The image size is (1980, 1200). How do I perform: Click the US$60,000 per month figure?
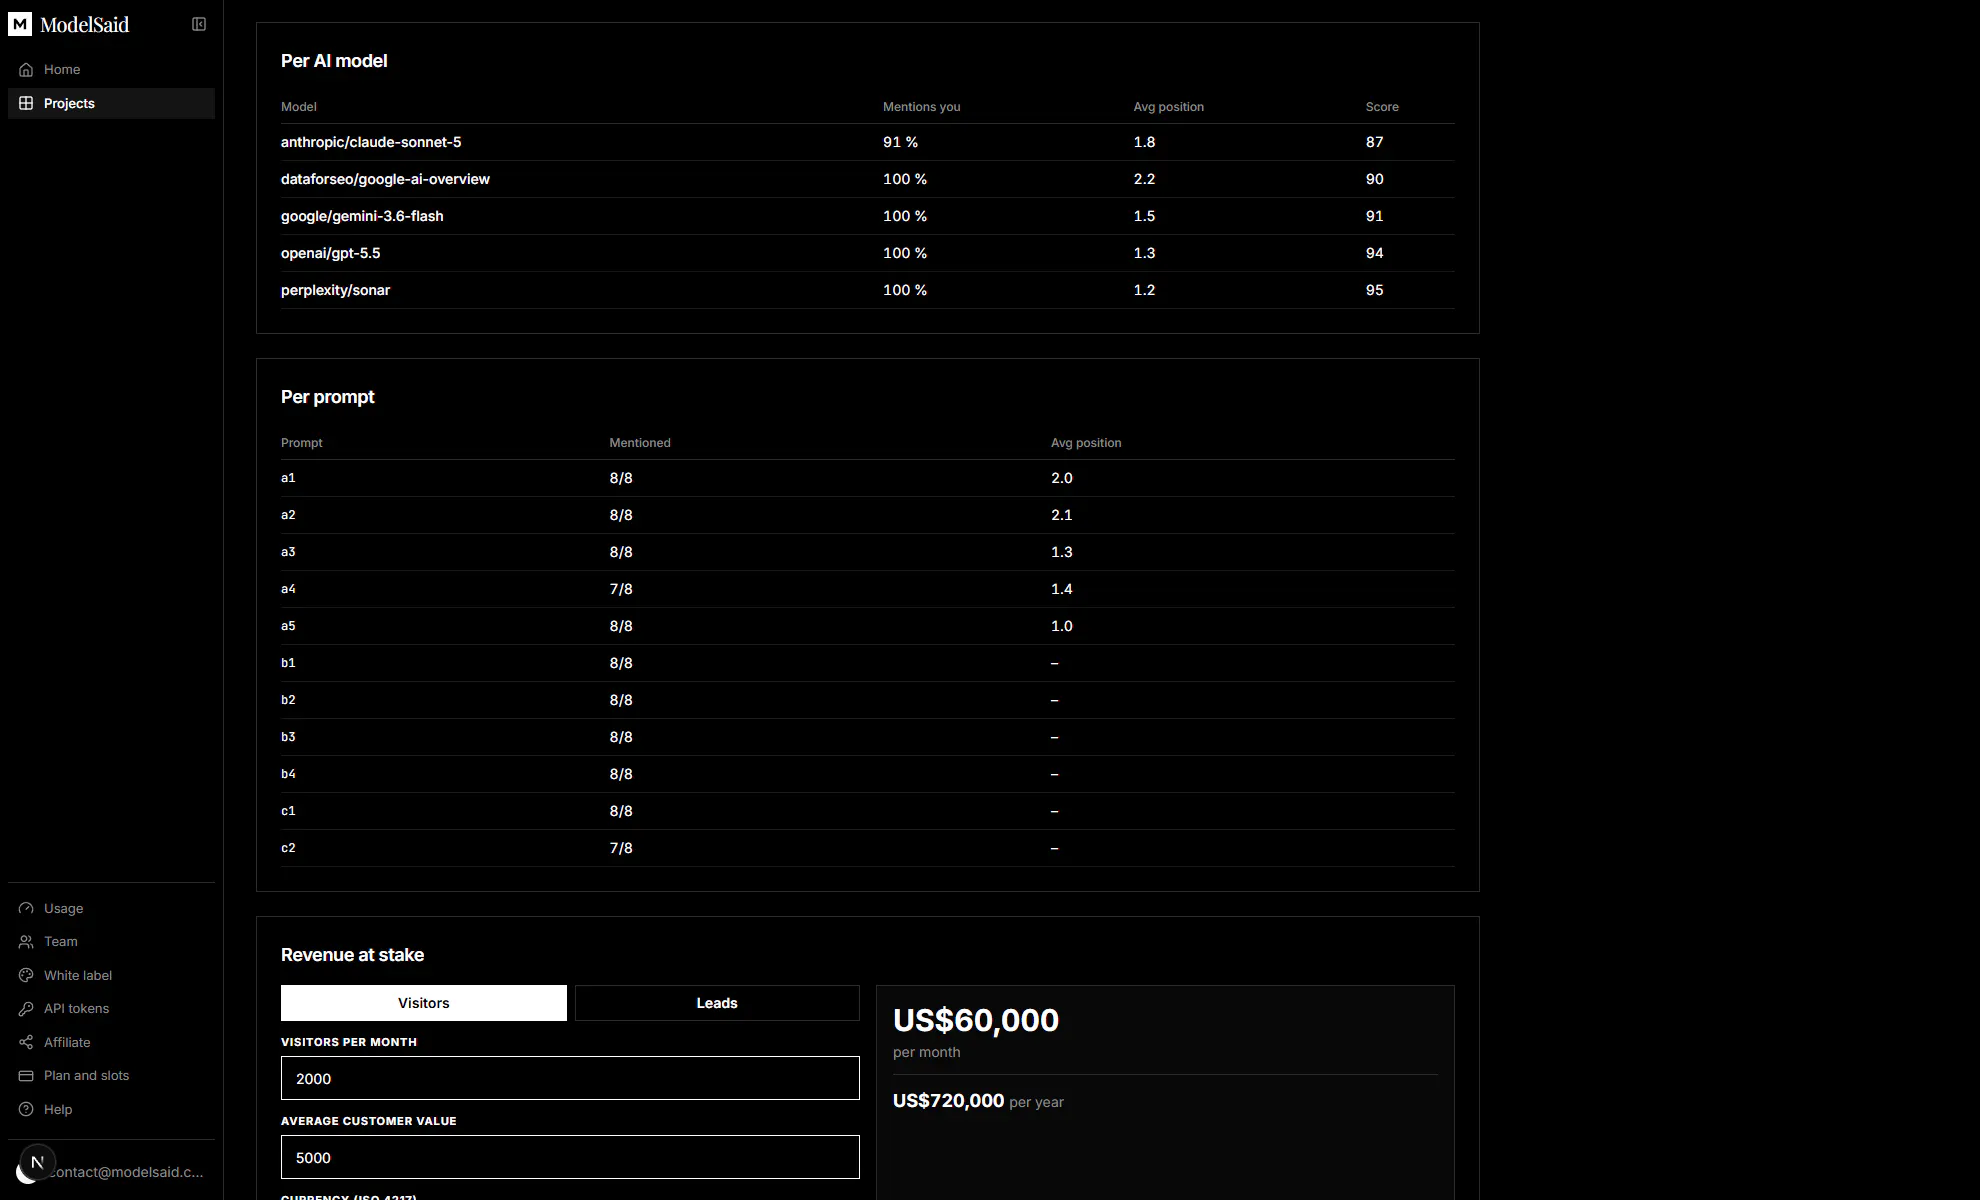[976, 1020]
